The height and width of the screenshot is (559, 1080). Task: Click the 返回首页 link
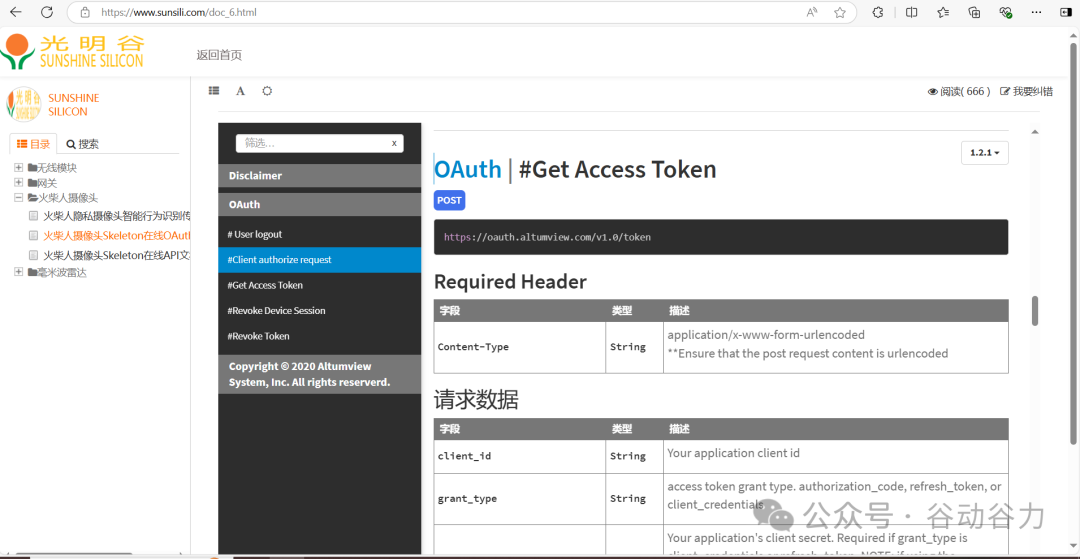(x=219, y=55)
